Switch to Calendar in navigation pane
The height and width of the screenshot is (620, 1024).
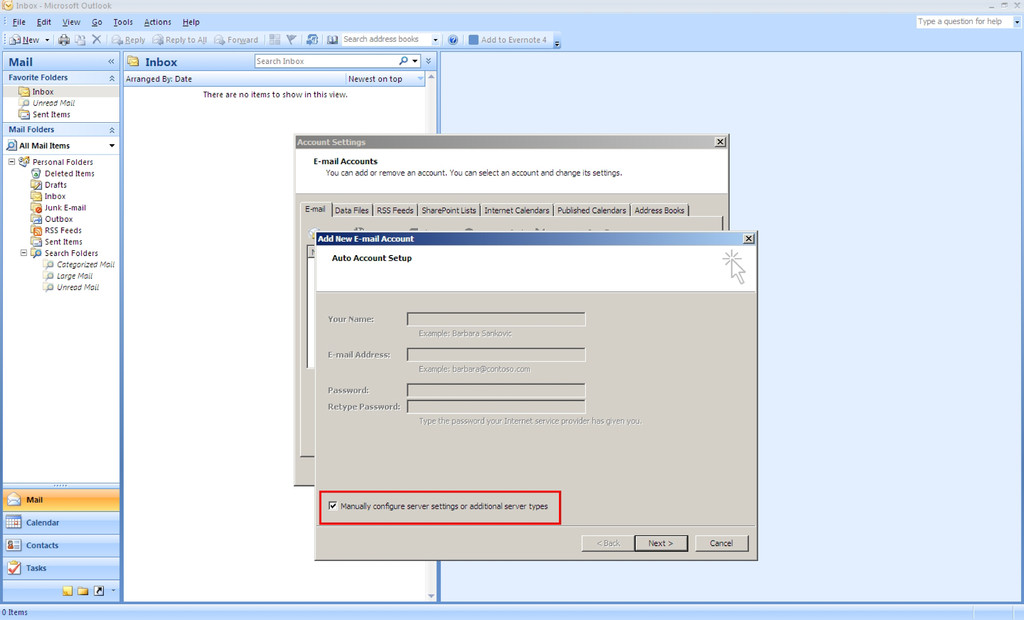pos(61,523)
